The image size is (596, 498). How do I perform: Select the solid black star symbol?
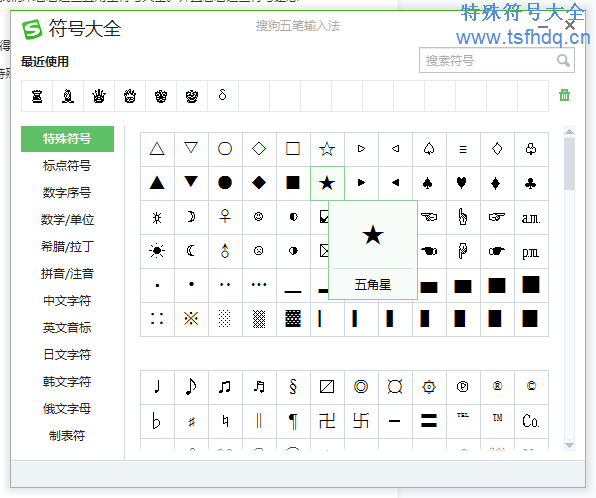327,183
